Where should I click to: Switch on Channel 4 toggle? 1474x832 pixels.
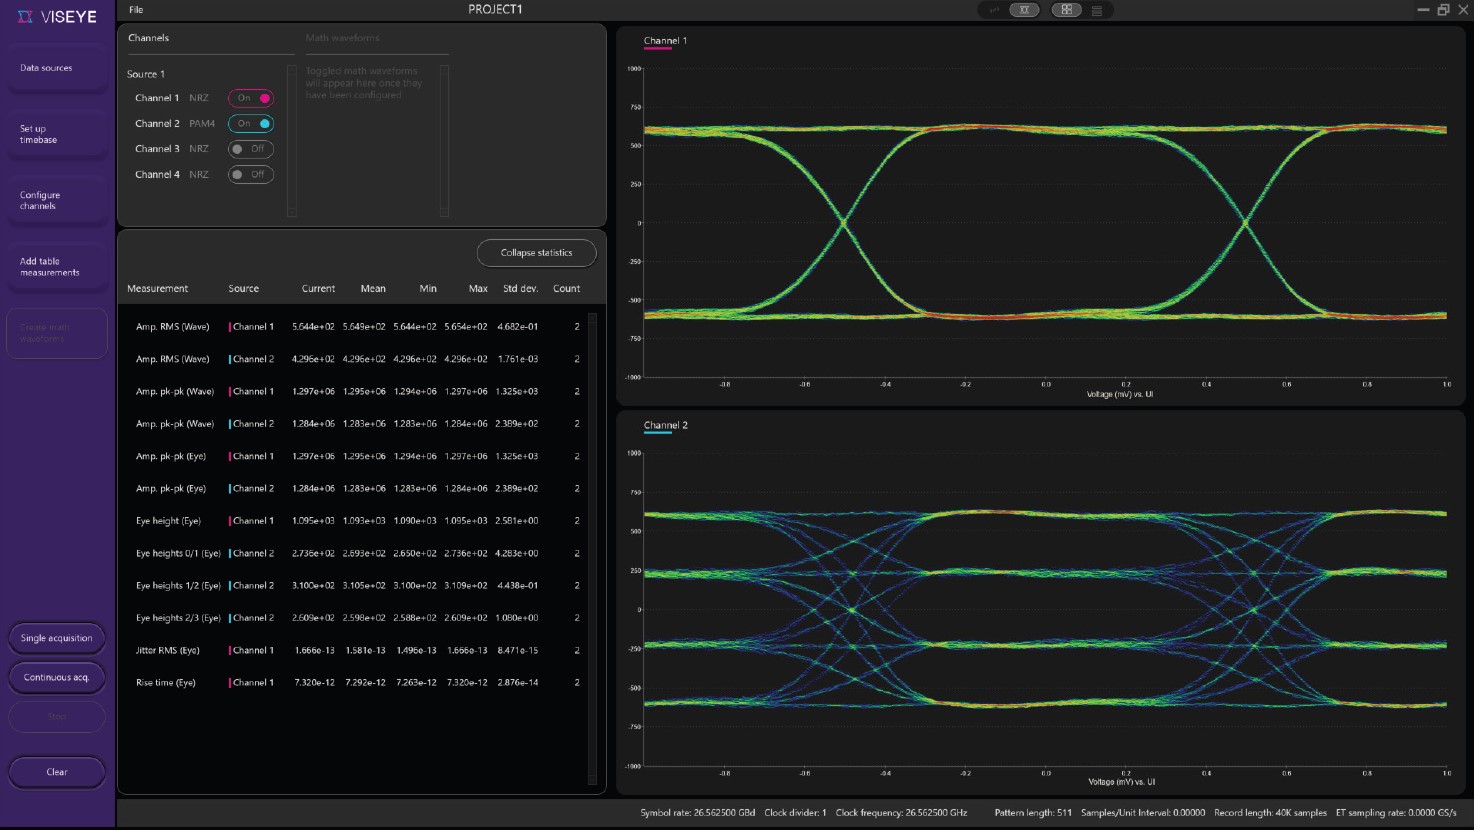251,175
